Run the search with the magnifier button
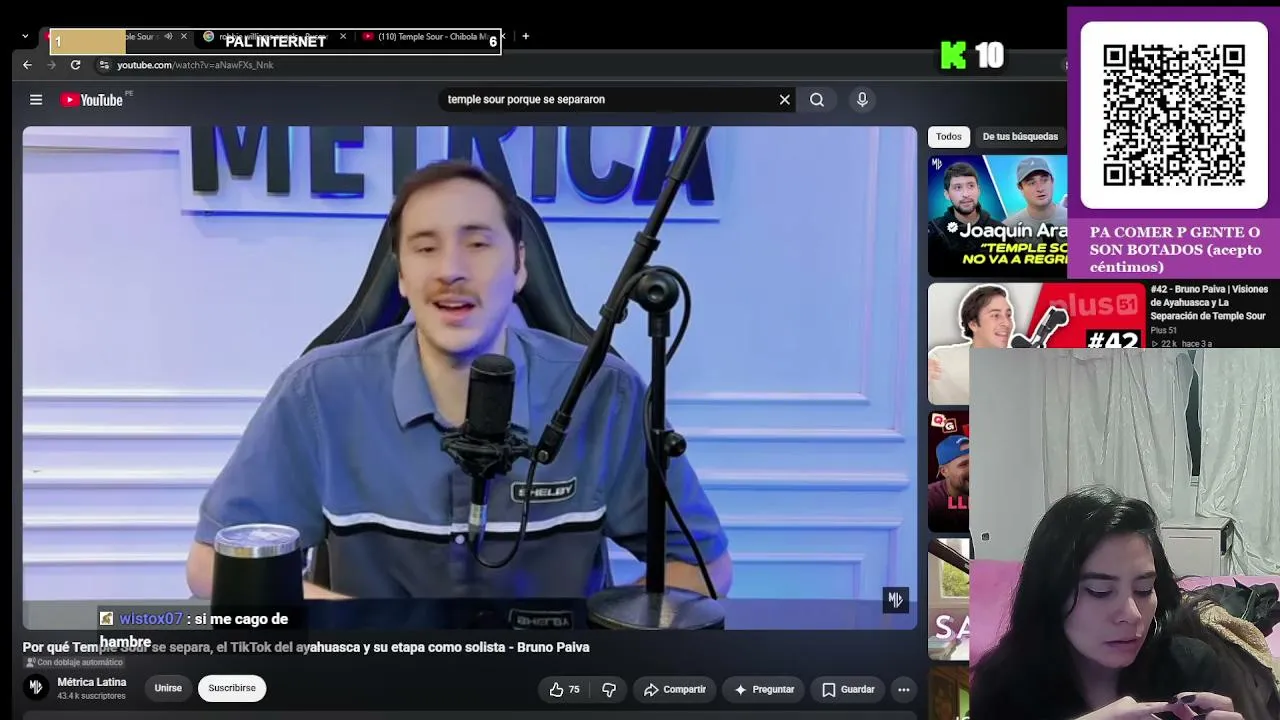The height and width of the screenshot is (720, 1280). (817, 99)
